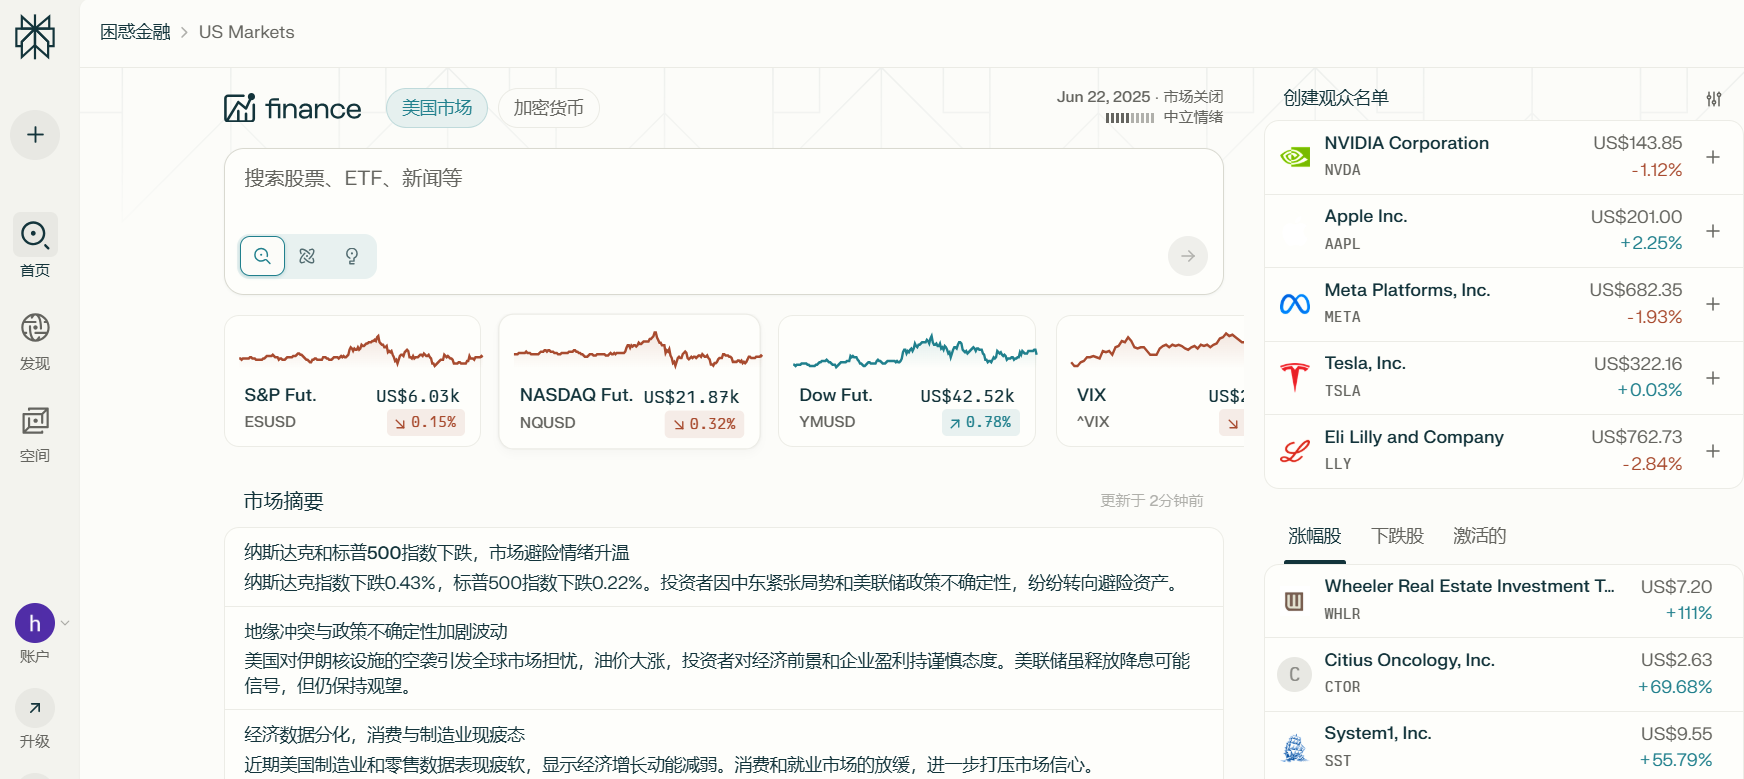Add Tesla, Inc. to watchlist
Image resolution: width=1744 pixels, height=779 pixels.
[1712, 378]
